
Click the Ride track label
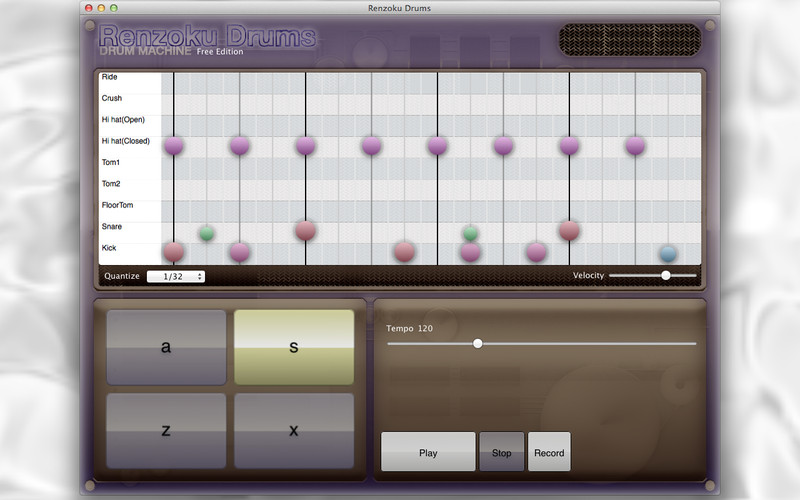[x=109, y=77]
